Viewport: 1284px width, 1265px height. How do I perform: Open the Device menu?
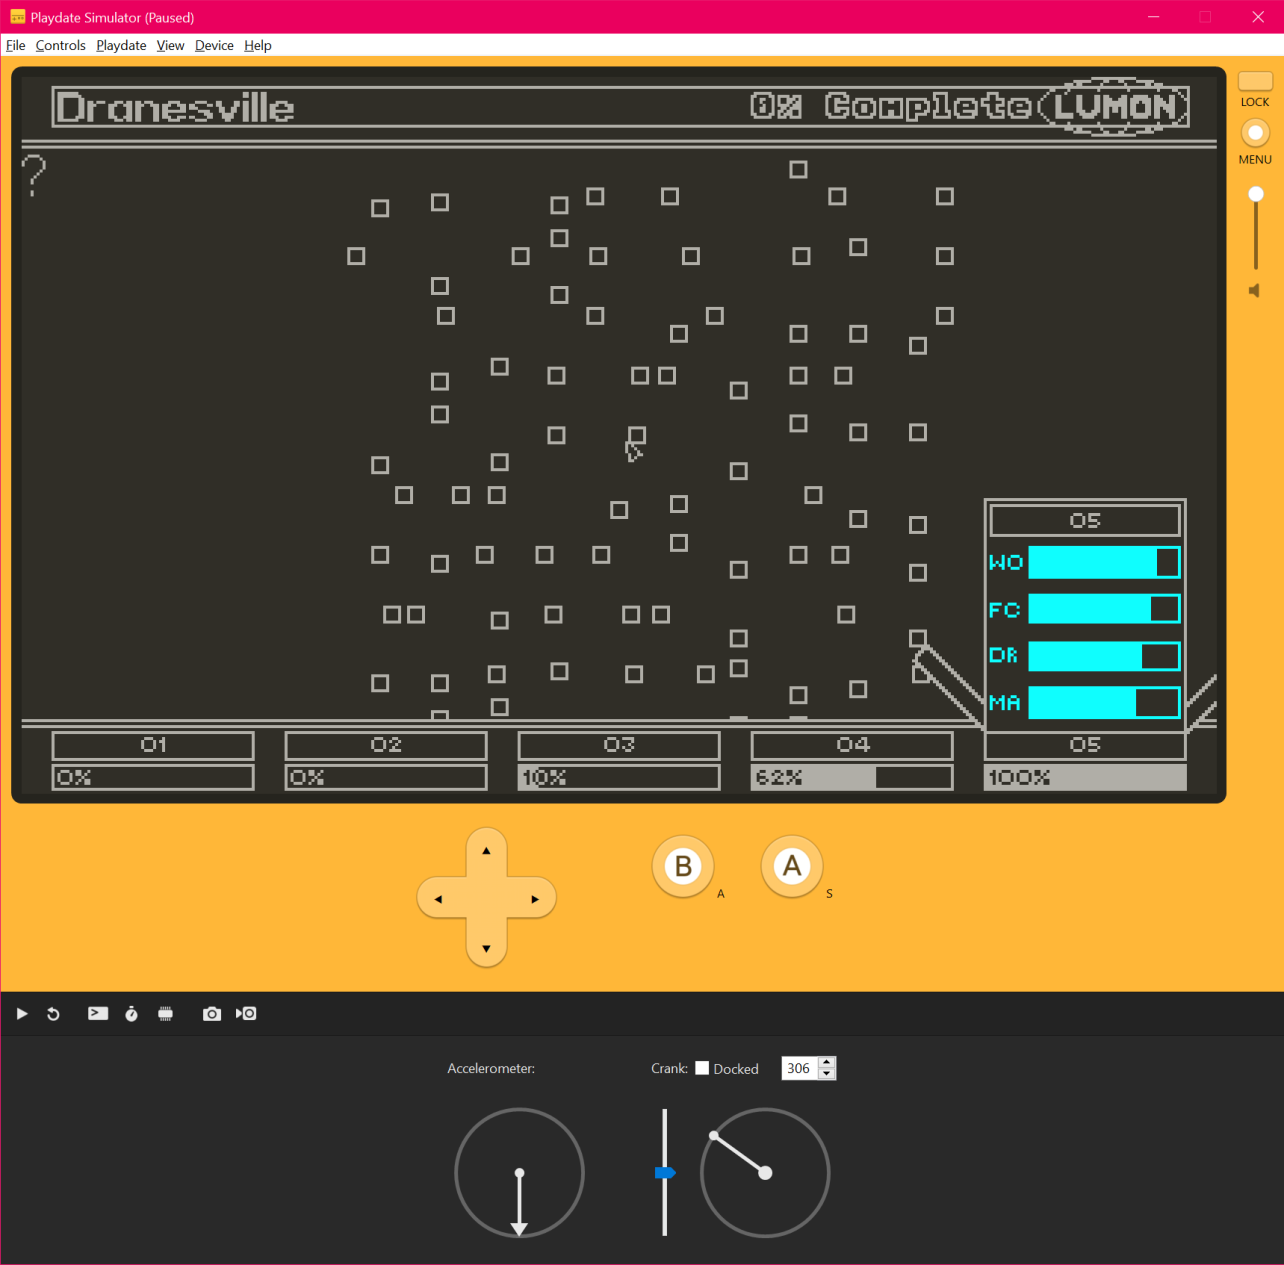pyautogui.click(x=214, y=45)
